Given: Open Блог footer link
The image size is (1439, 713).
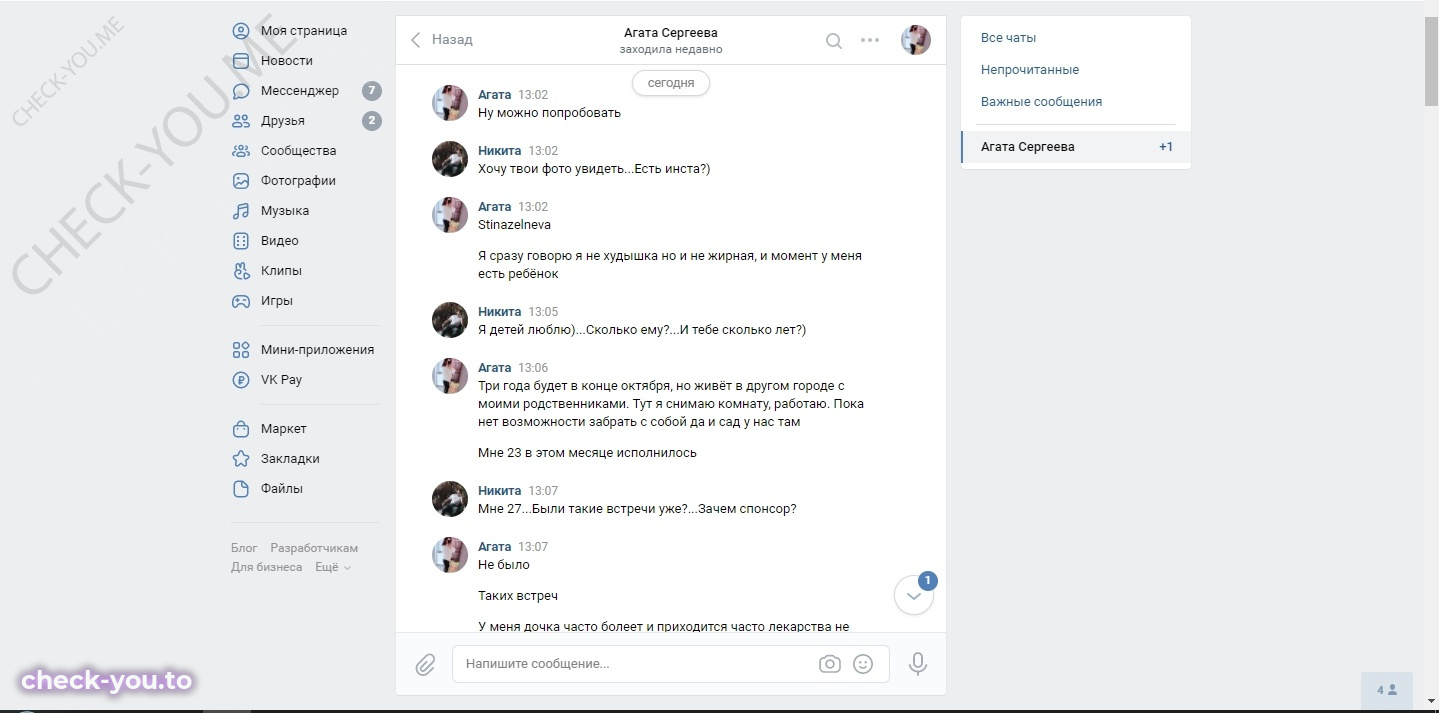Looking at the screenshot, I should coord(244,548).
